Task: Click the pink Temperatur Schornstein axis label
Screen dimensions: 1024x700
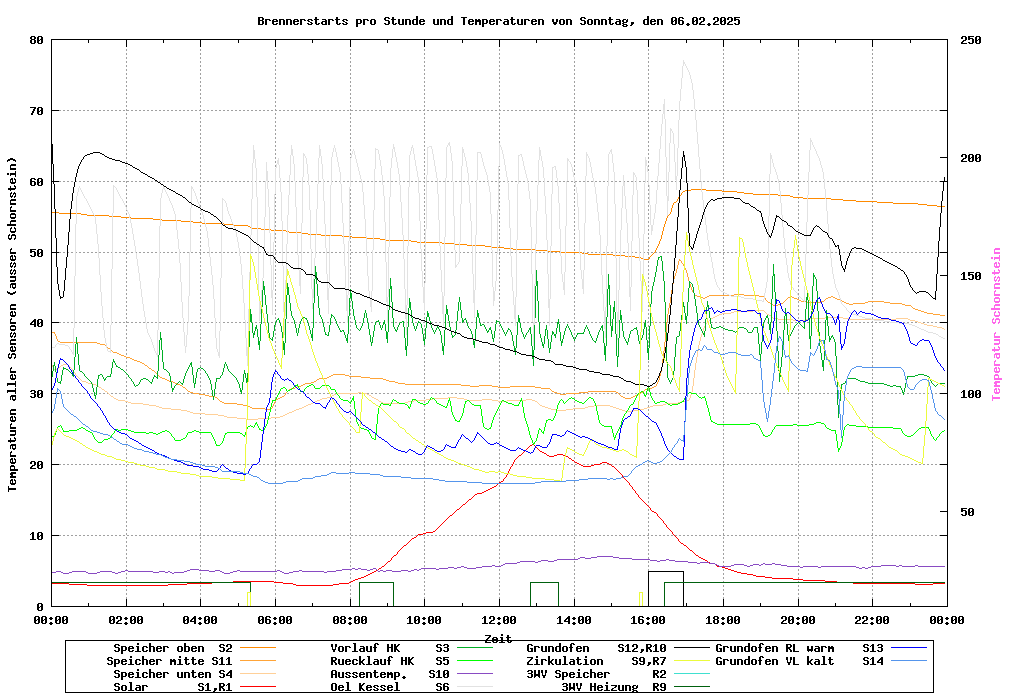Action: 996,324
